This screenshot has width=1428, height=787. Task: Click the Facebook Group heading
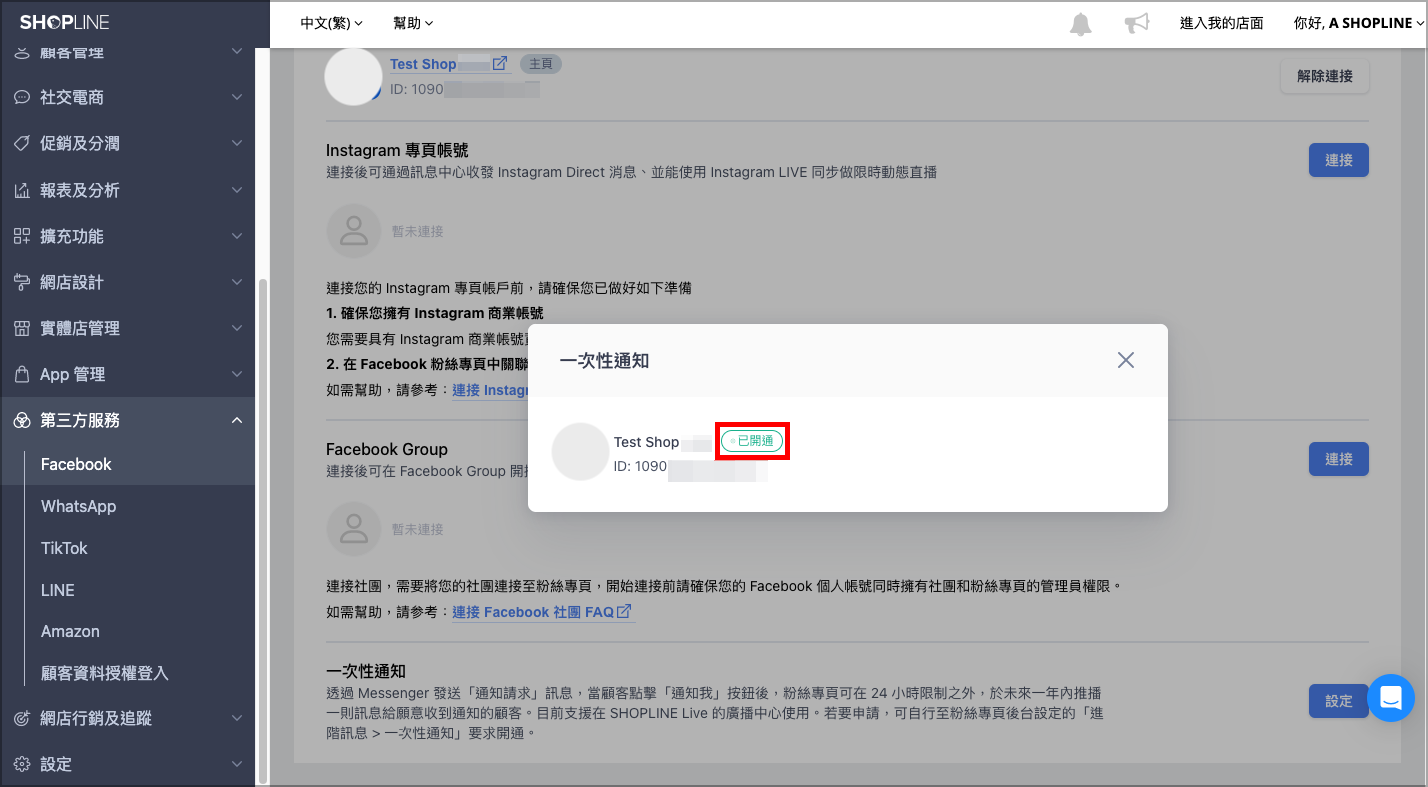(x=387, y=449)
